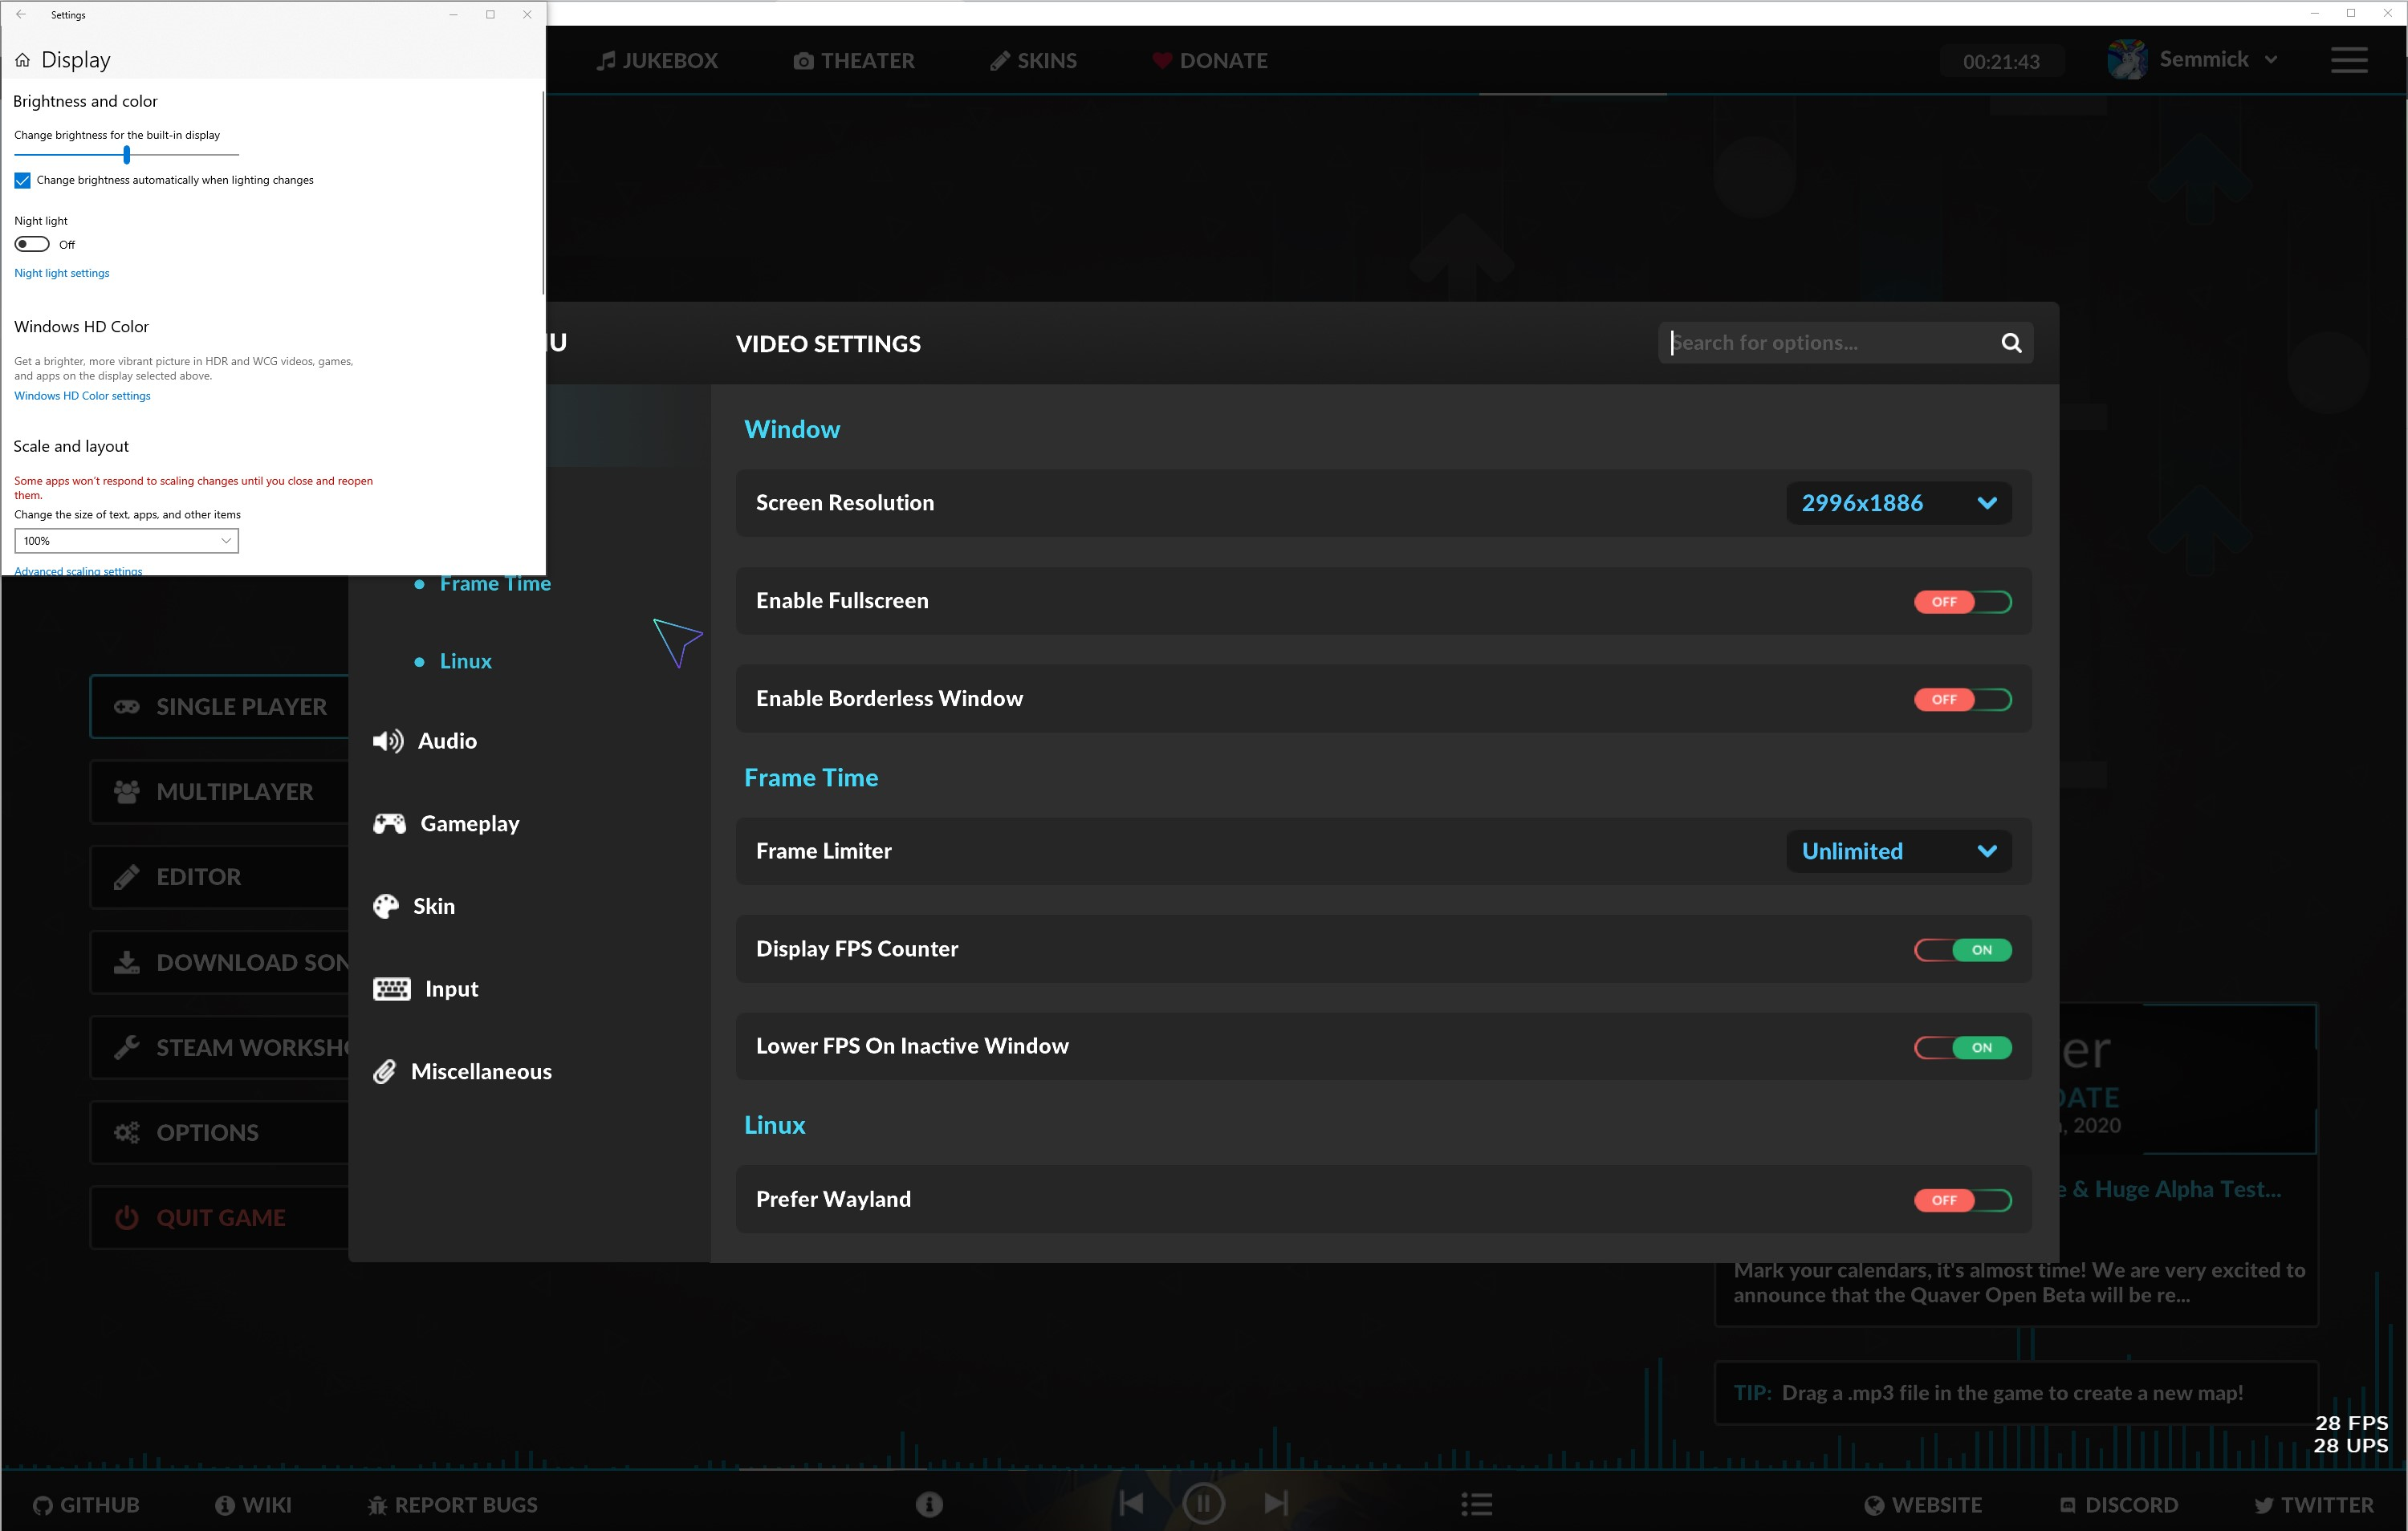Turn off Display FPS Counter
The width and height of the screenshot is (2408, 1531).
click(x=1962, y=950)
